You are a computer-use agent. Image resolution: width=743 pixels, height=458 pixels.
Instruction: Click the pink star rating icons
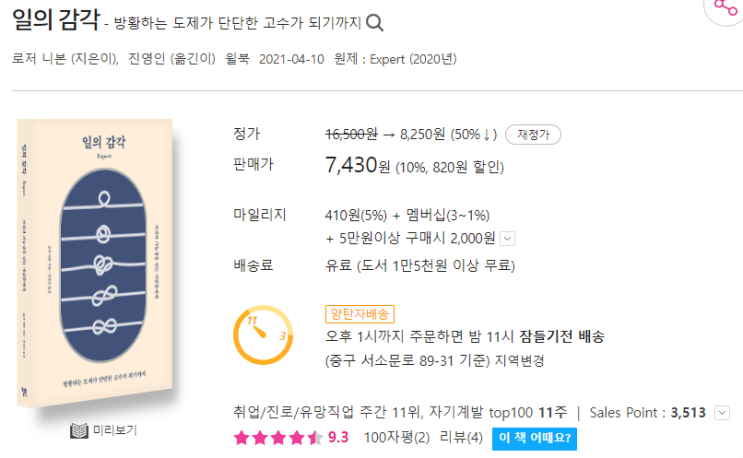coord(277,438)
